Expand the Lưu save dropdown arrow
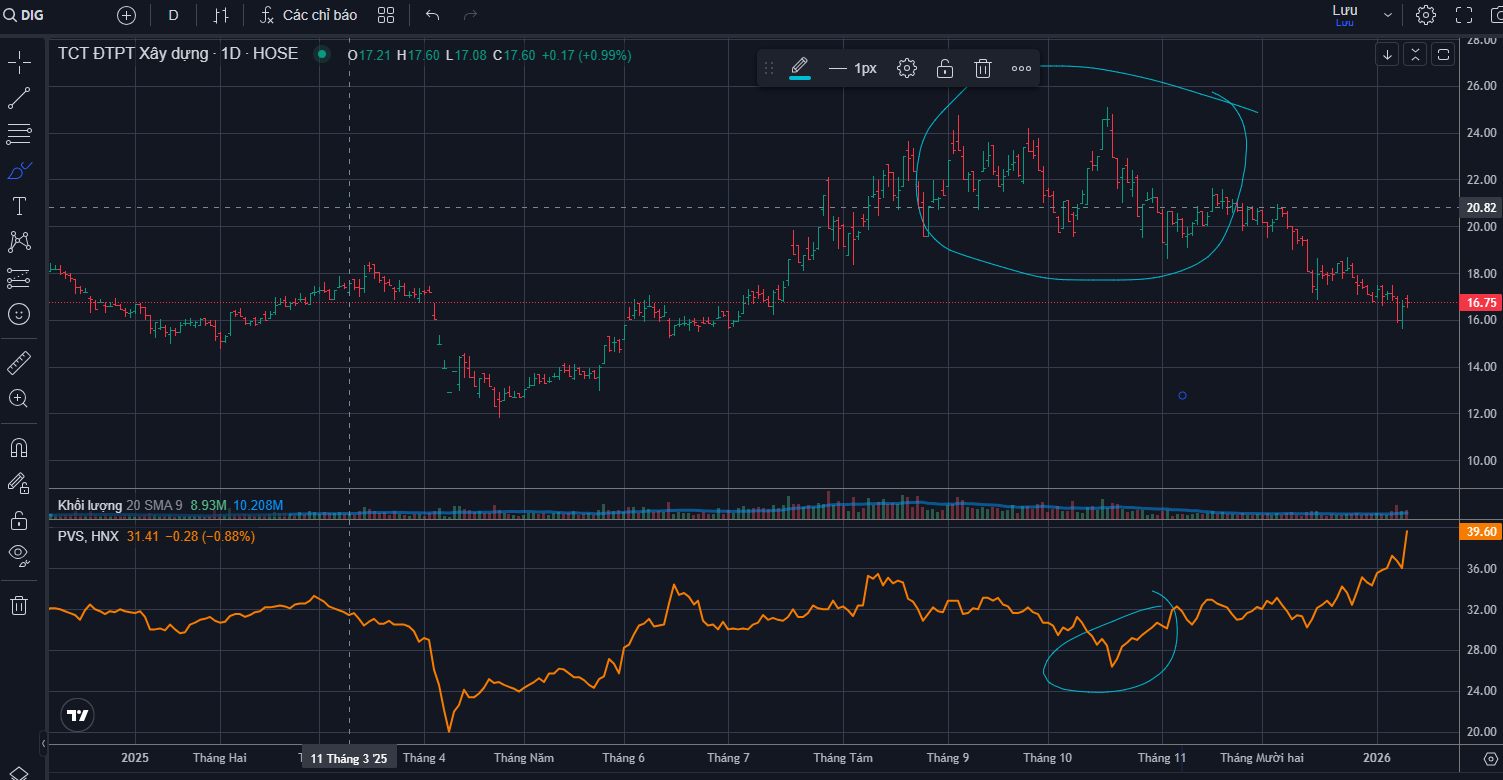The width and height of the screenshot is (1503, 780). tap(1388, 15)
